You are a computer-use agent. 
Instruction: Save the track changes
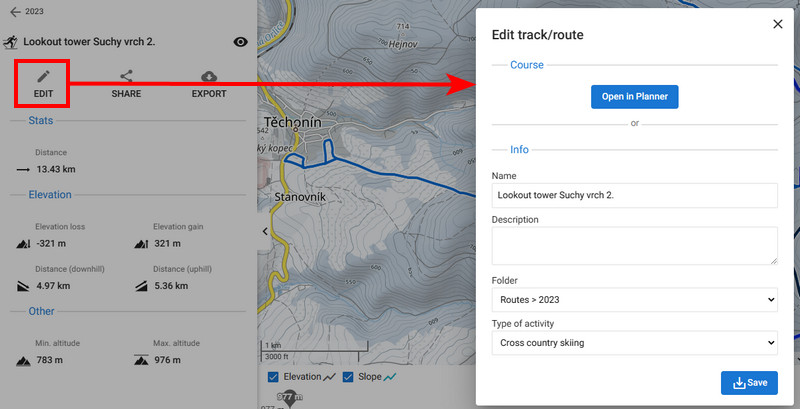tap(748, 382)
